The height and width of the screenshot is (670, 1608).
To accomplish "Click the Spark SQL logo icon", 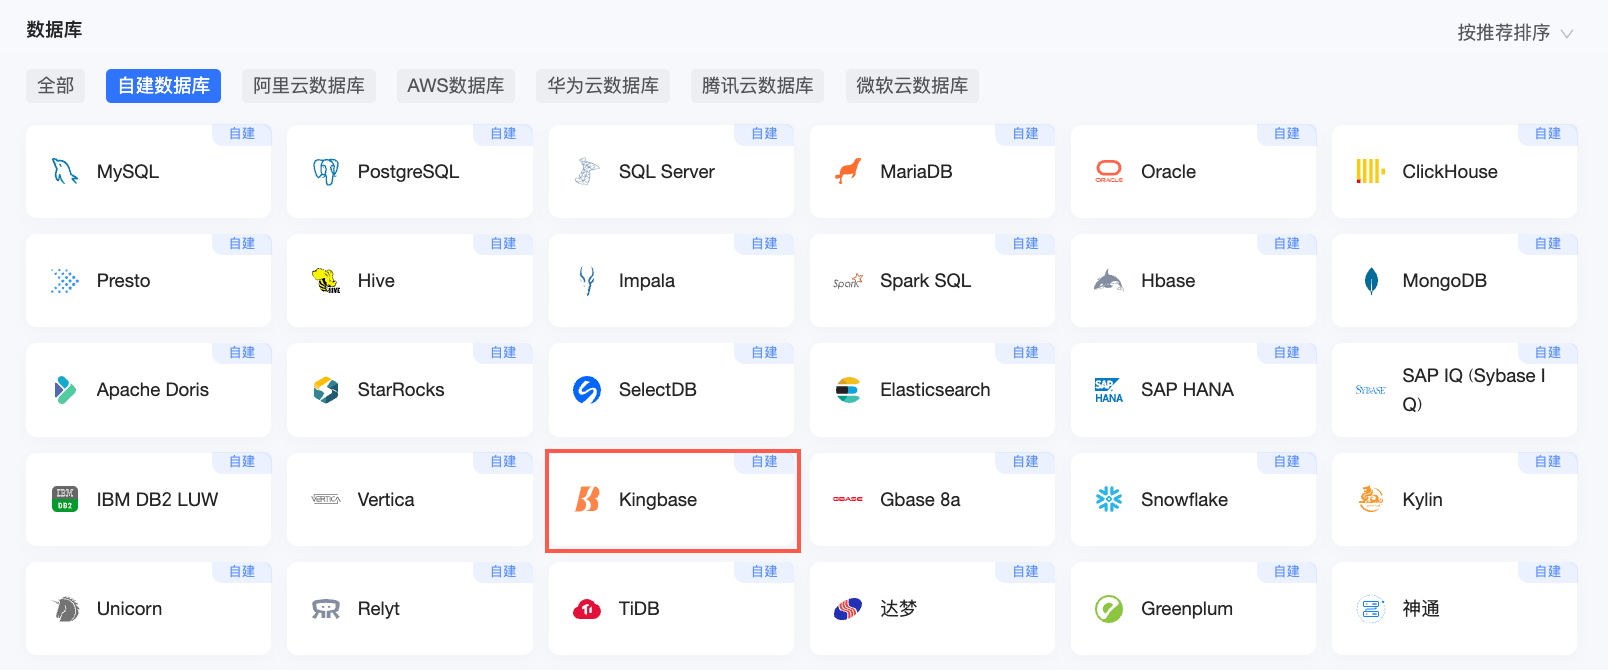I will [848, 281].
